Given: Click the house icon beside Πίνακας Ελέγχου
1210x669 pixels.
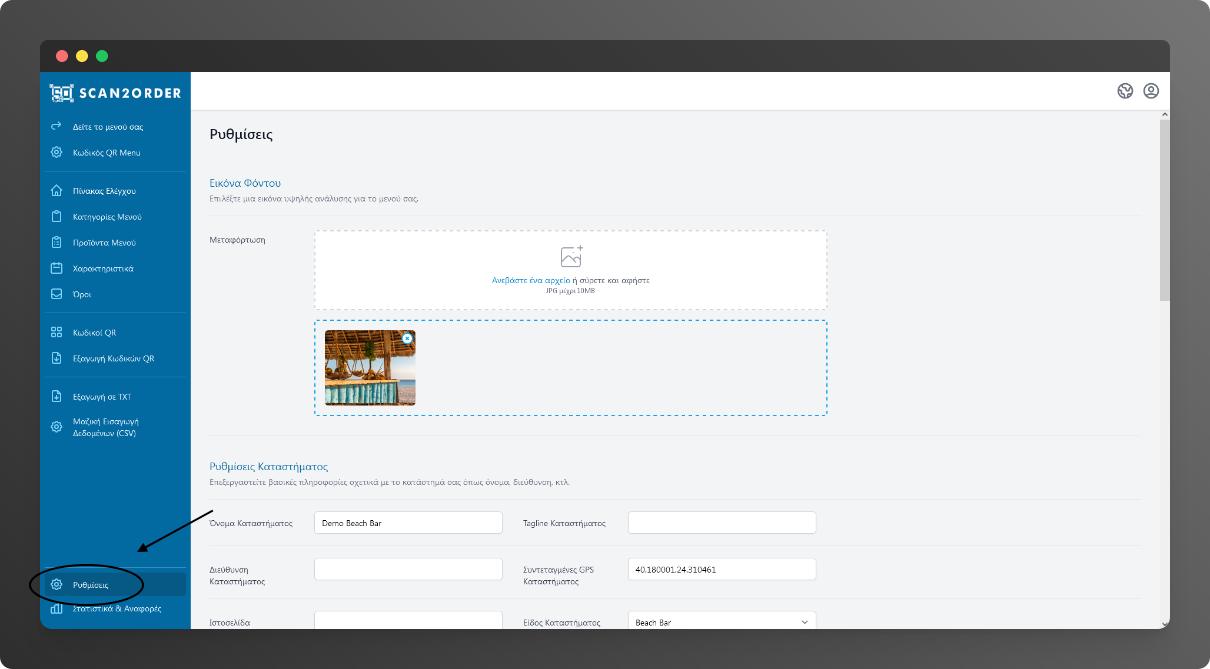Looking at the screenshot, I should click(x=57, y=191).
